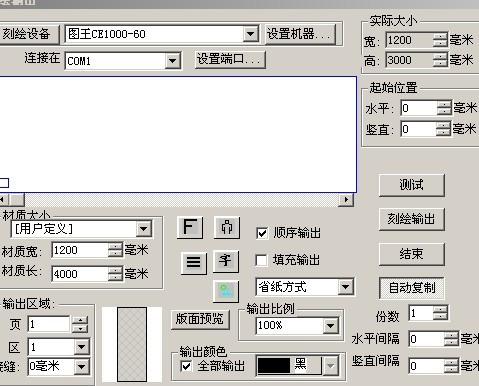This screenshot has height=386, width=479.
Task: Click the 份数 copies field
Action: tap(422, 314)
